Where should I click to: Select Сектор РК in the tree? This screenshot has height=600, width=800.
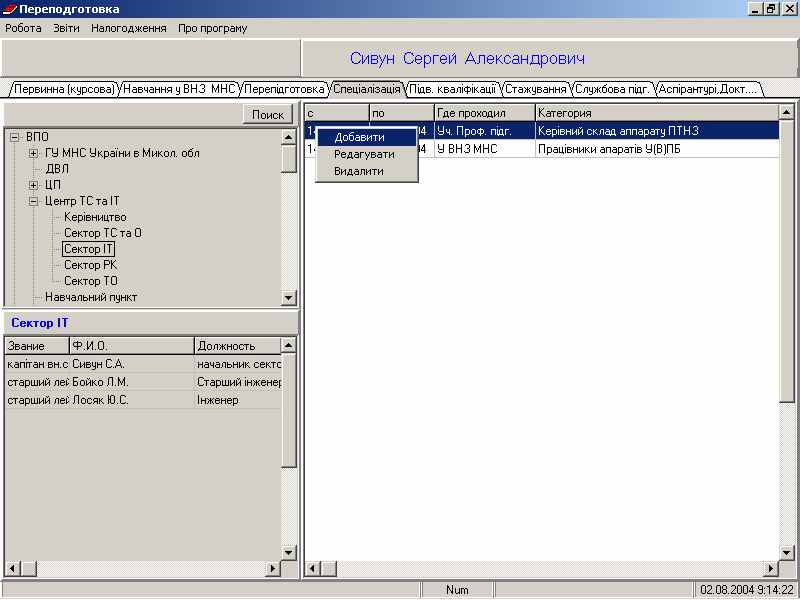pos(90,265)
